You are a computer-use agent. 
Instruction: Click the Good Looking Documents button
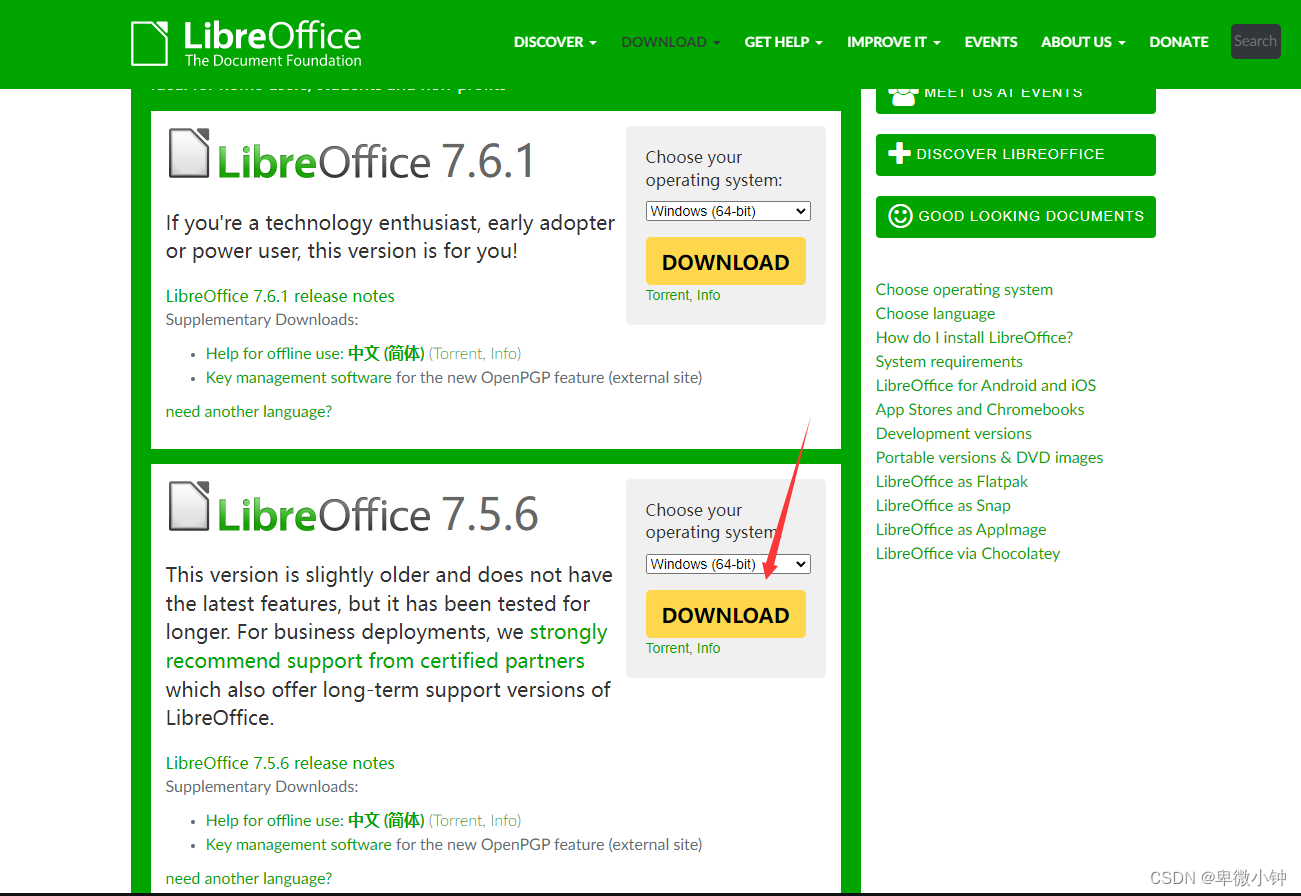(1016, 217)
